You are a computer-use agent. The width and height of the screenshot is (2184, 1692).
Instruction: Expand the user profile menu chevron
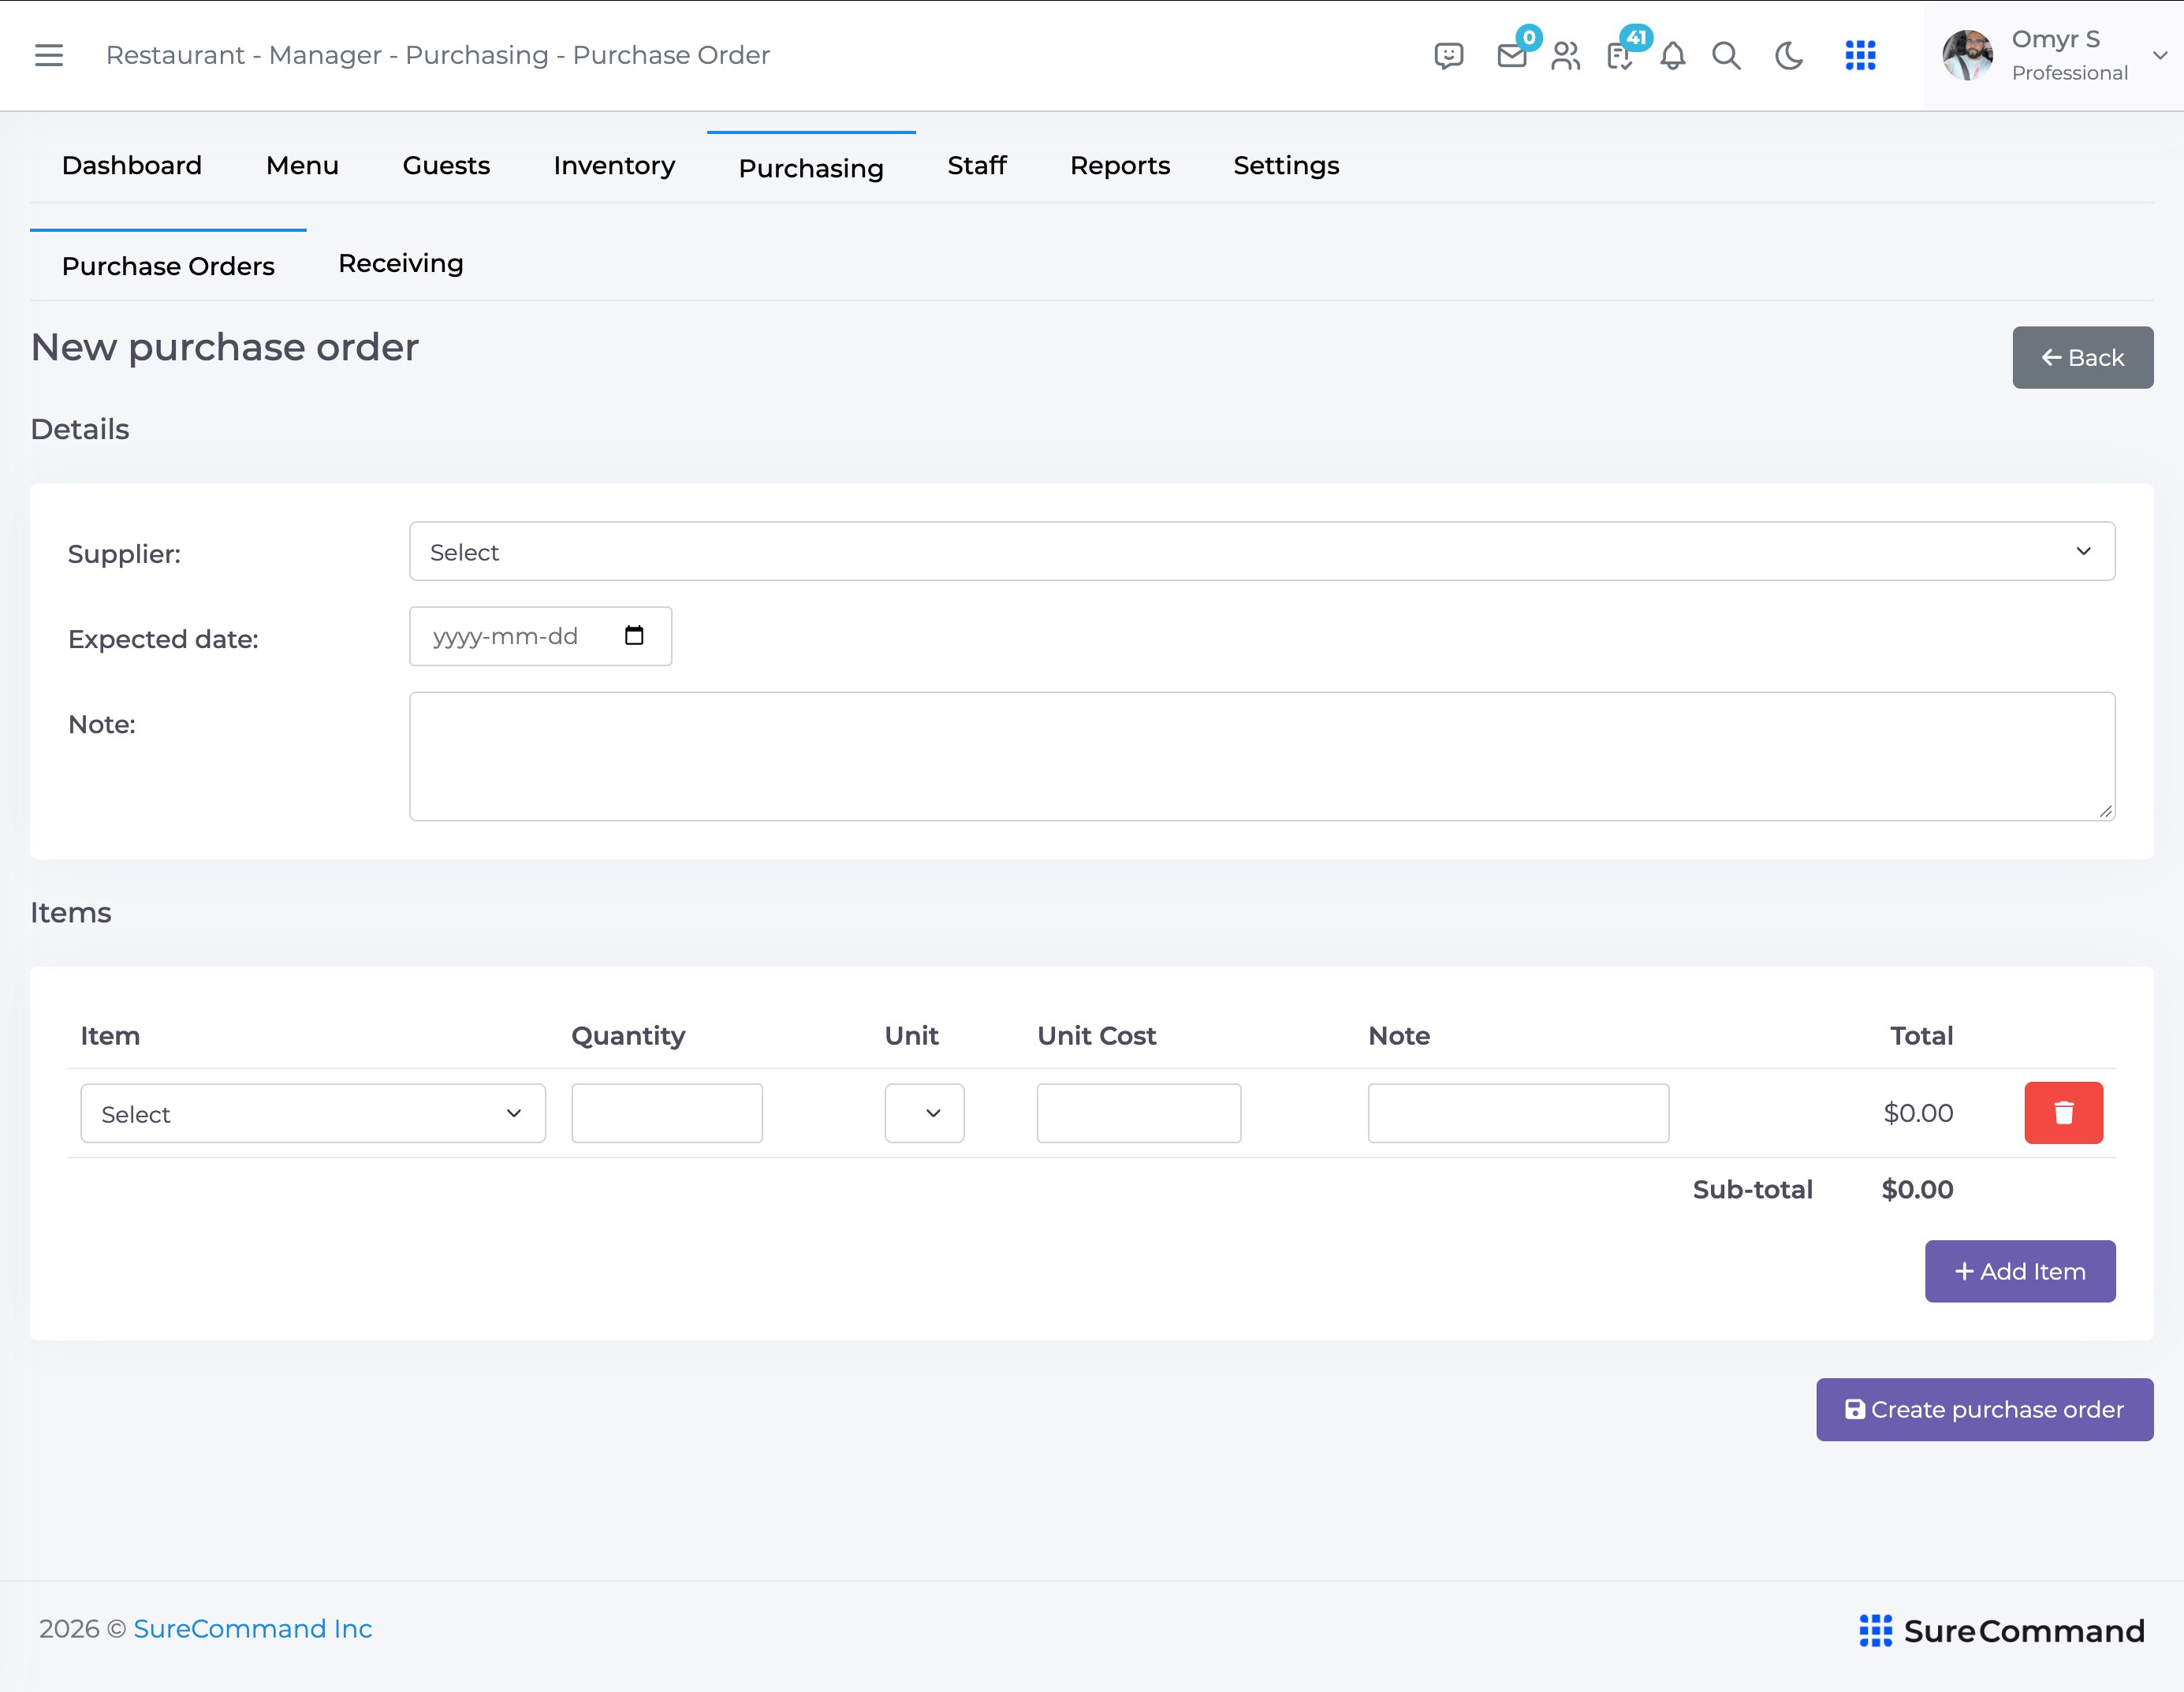(x=2159, y=56)
